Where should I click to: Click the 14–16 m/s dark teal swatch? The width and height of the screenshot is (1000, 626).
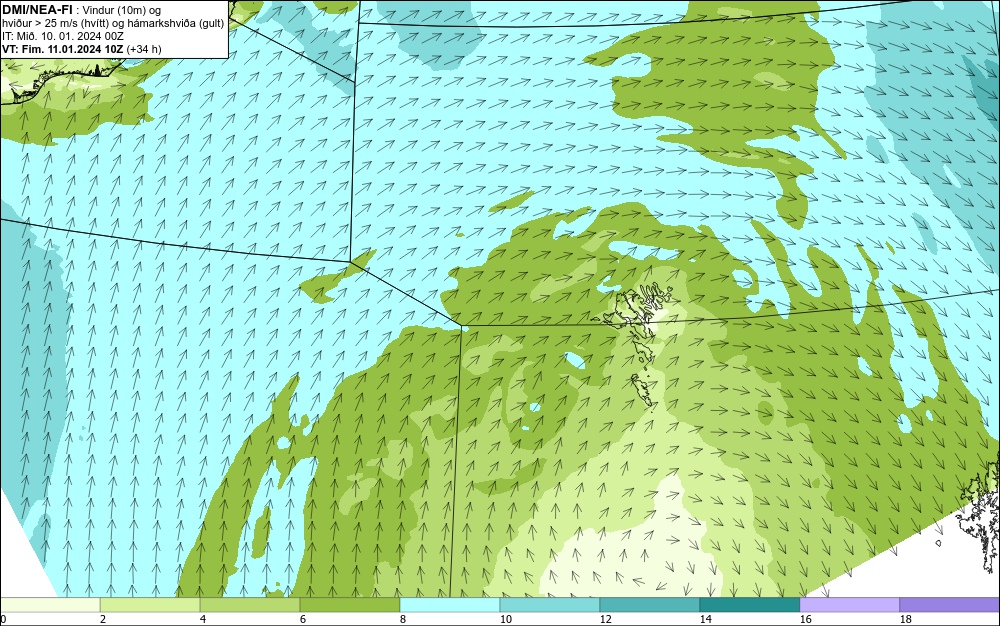pos(750,605)
